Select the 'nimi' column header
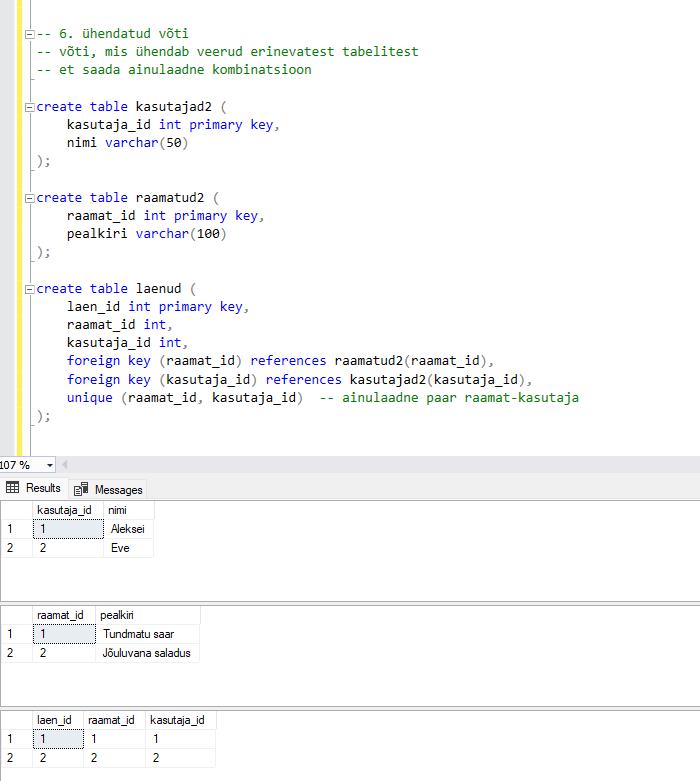700x781 pixels. (x=119, y=510)
